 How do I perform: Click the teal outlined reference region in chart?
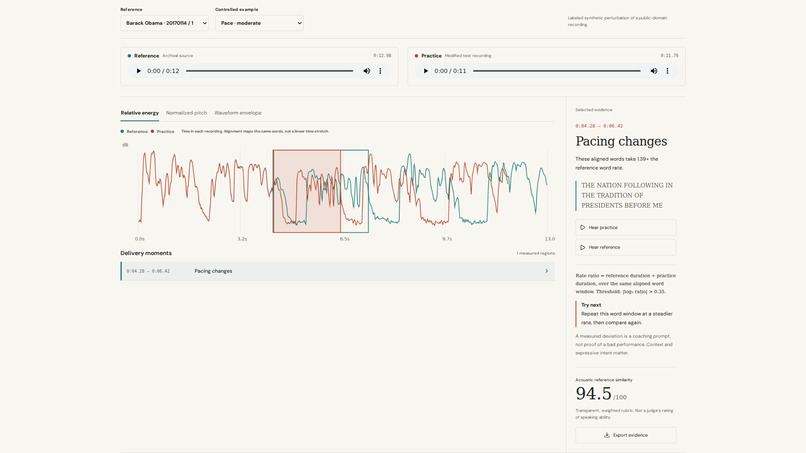click(x=355, y=191)
